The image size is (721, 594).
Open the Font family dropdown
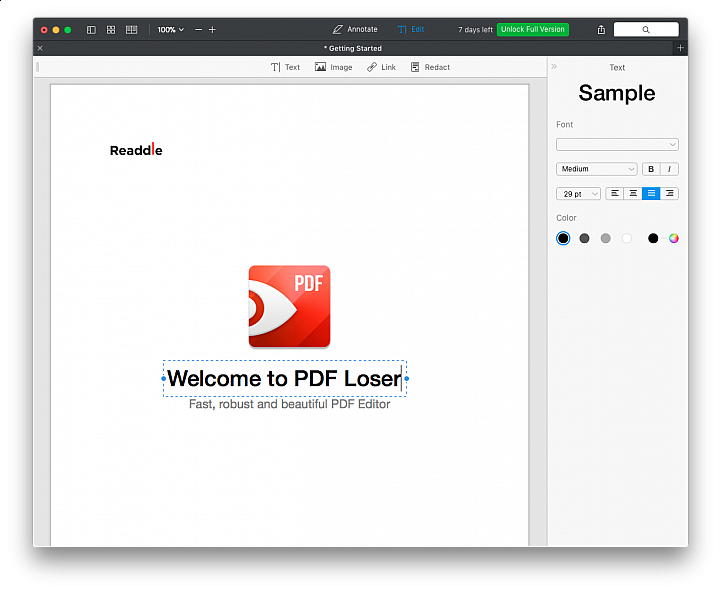pyautogui.click(x=617, y=144)
